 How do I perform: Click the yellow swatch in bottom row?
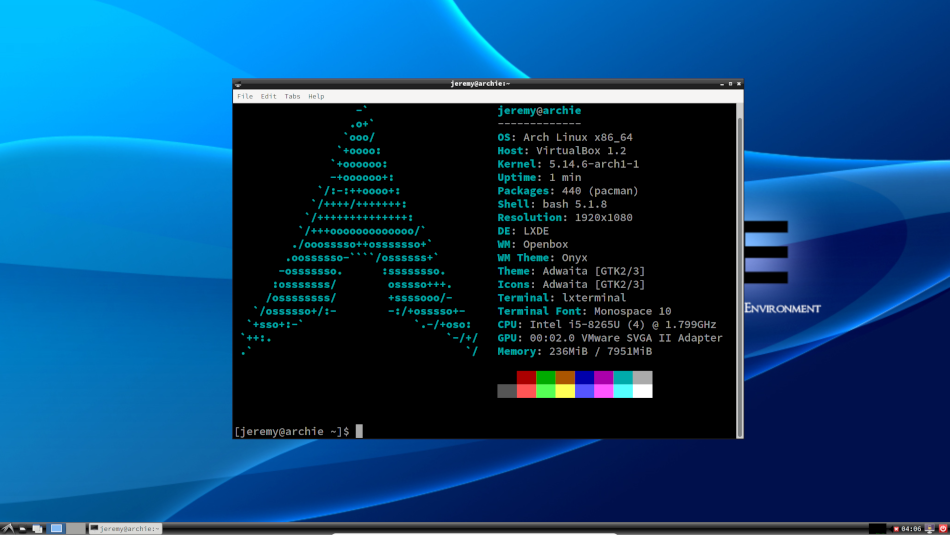coord(565,391)
